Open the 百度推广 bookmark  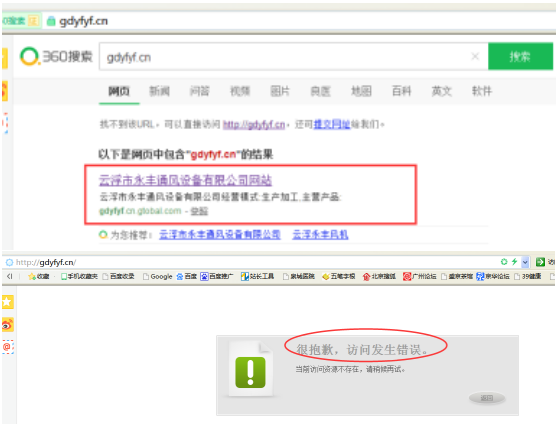(x=217, y=276)
